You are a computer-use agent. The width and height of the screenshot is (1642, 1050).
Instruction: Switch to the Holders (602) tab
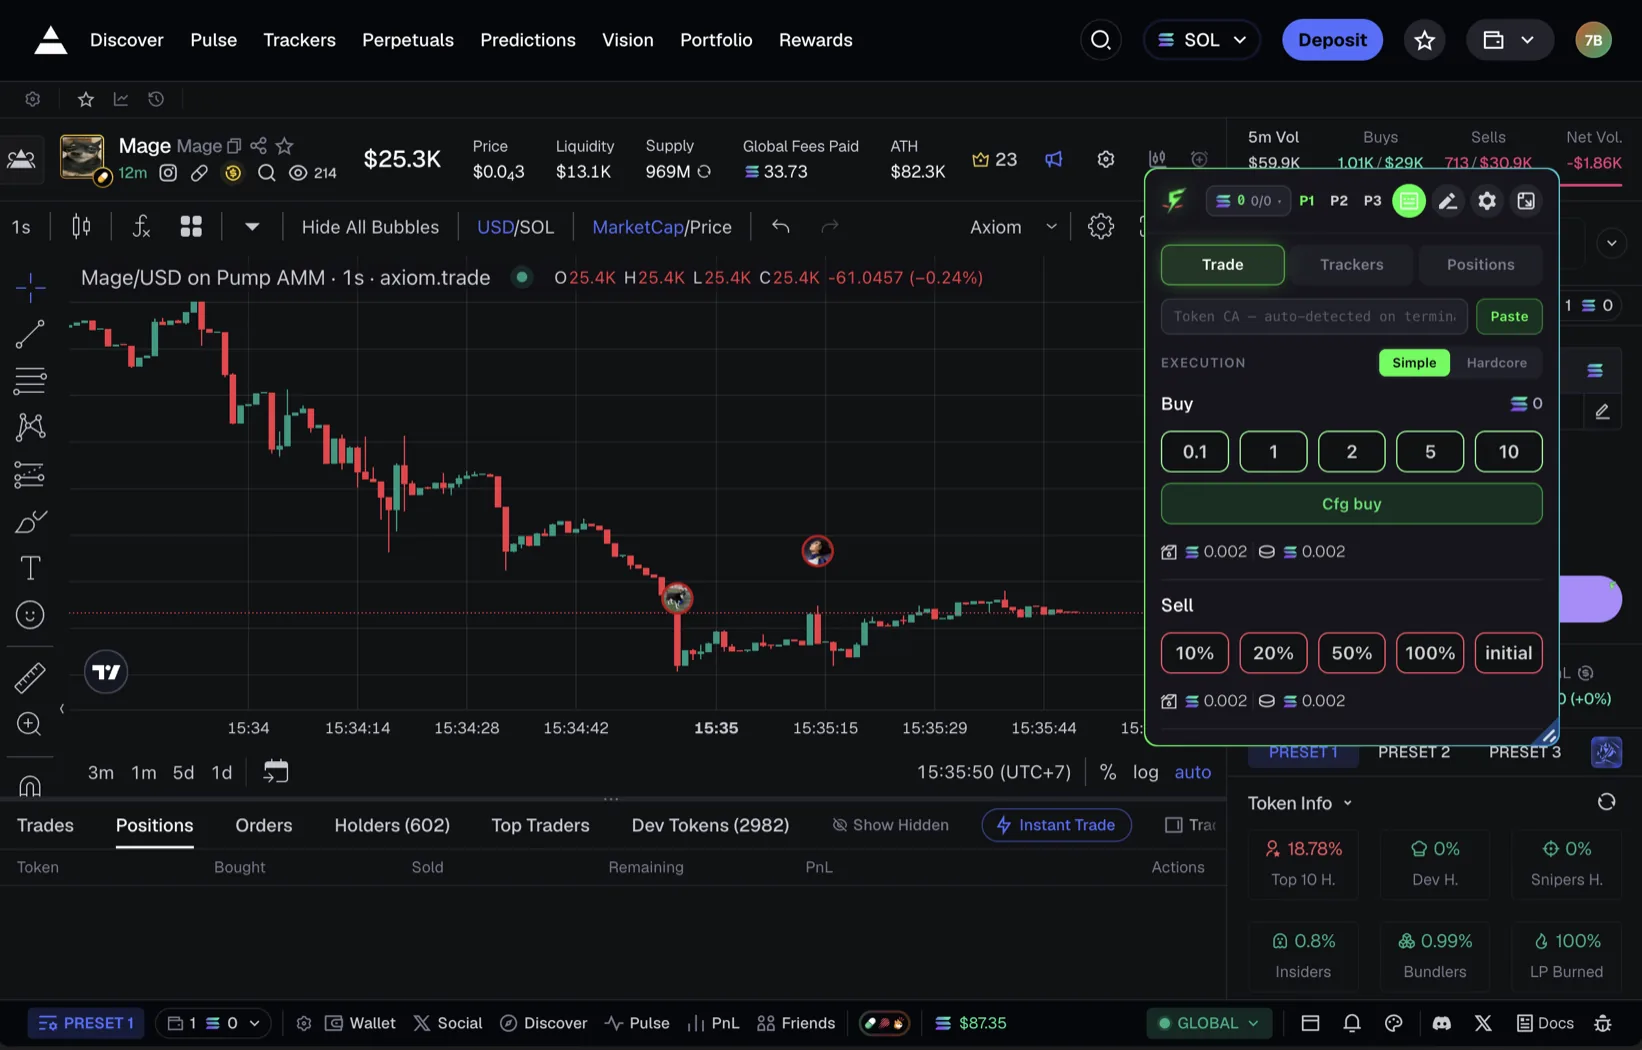392,825
